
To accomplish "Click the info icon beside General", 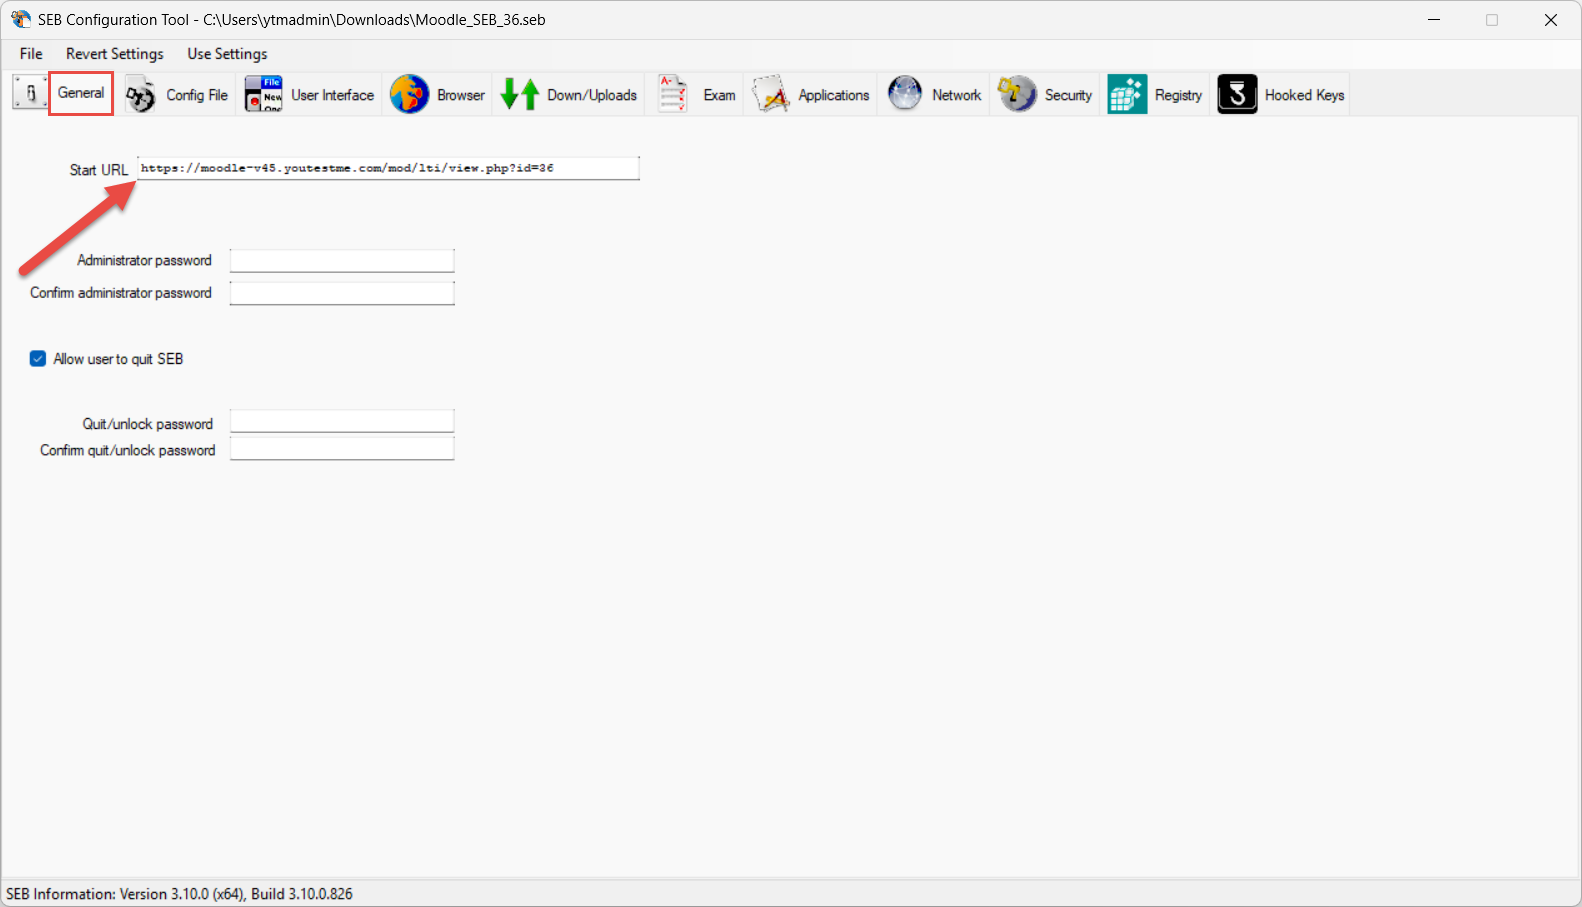I will pyautogui.click(x=30, y=93).
